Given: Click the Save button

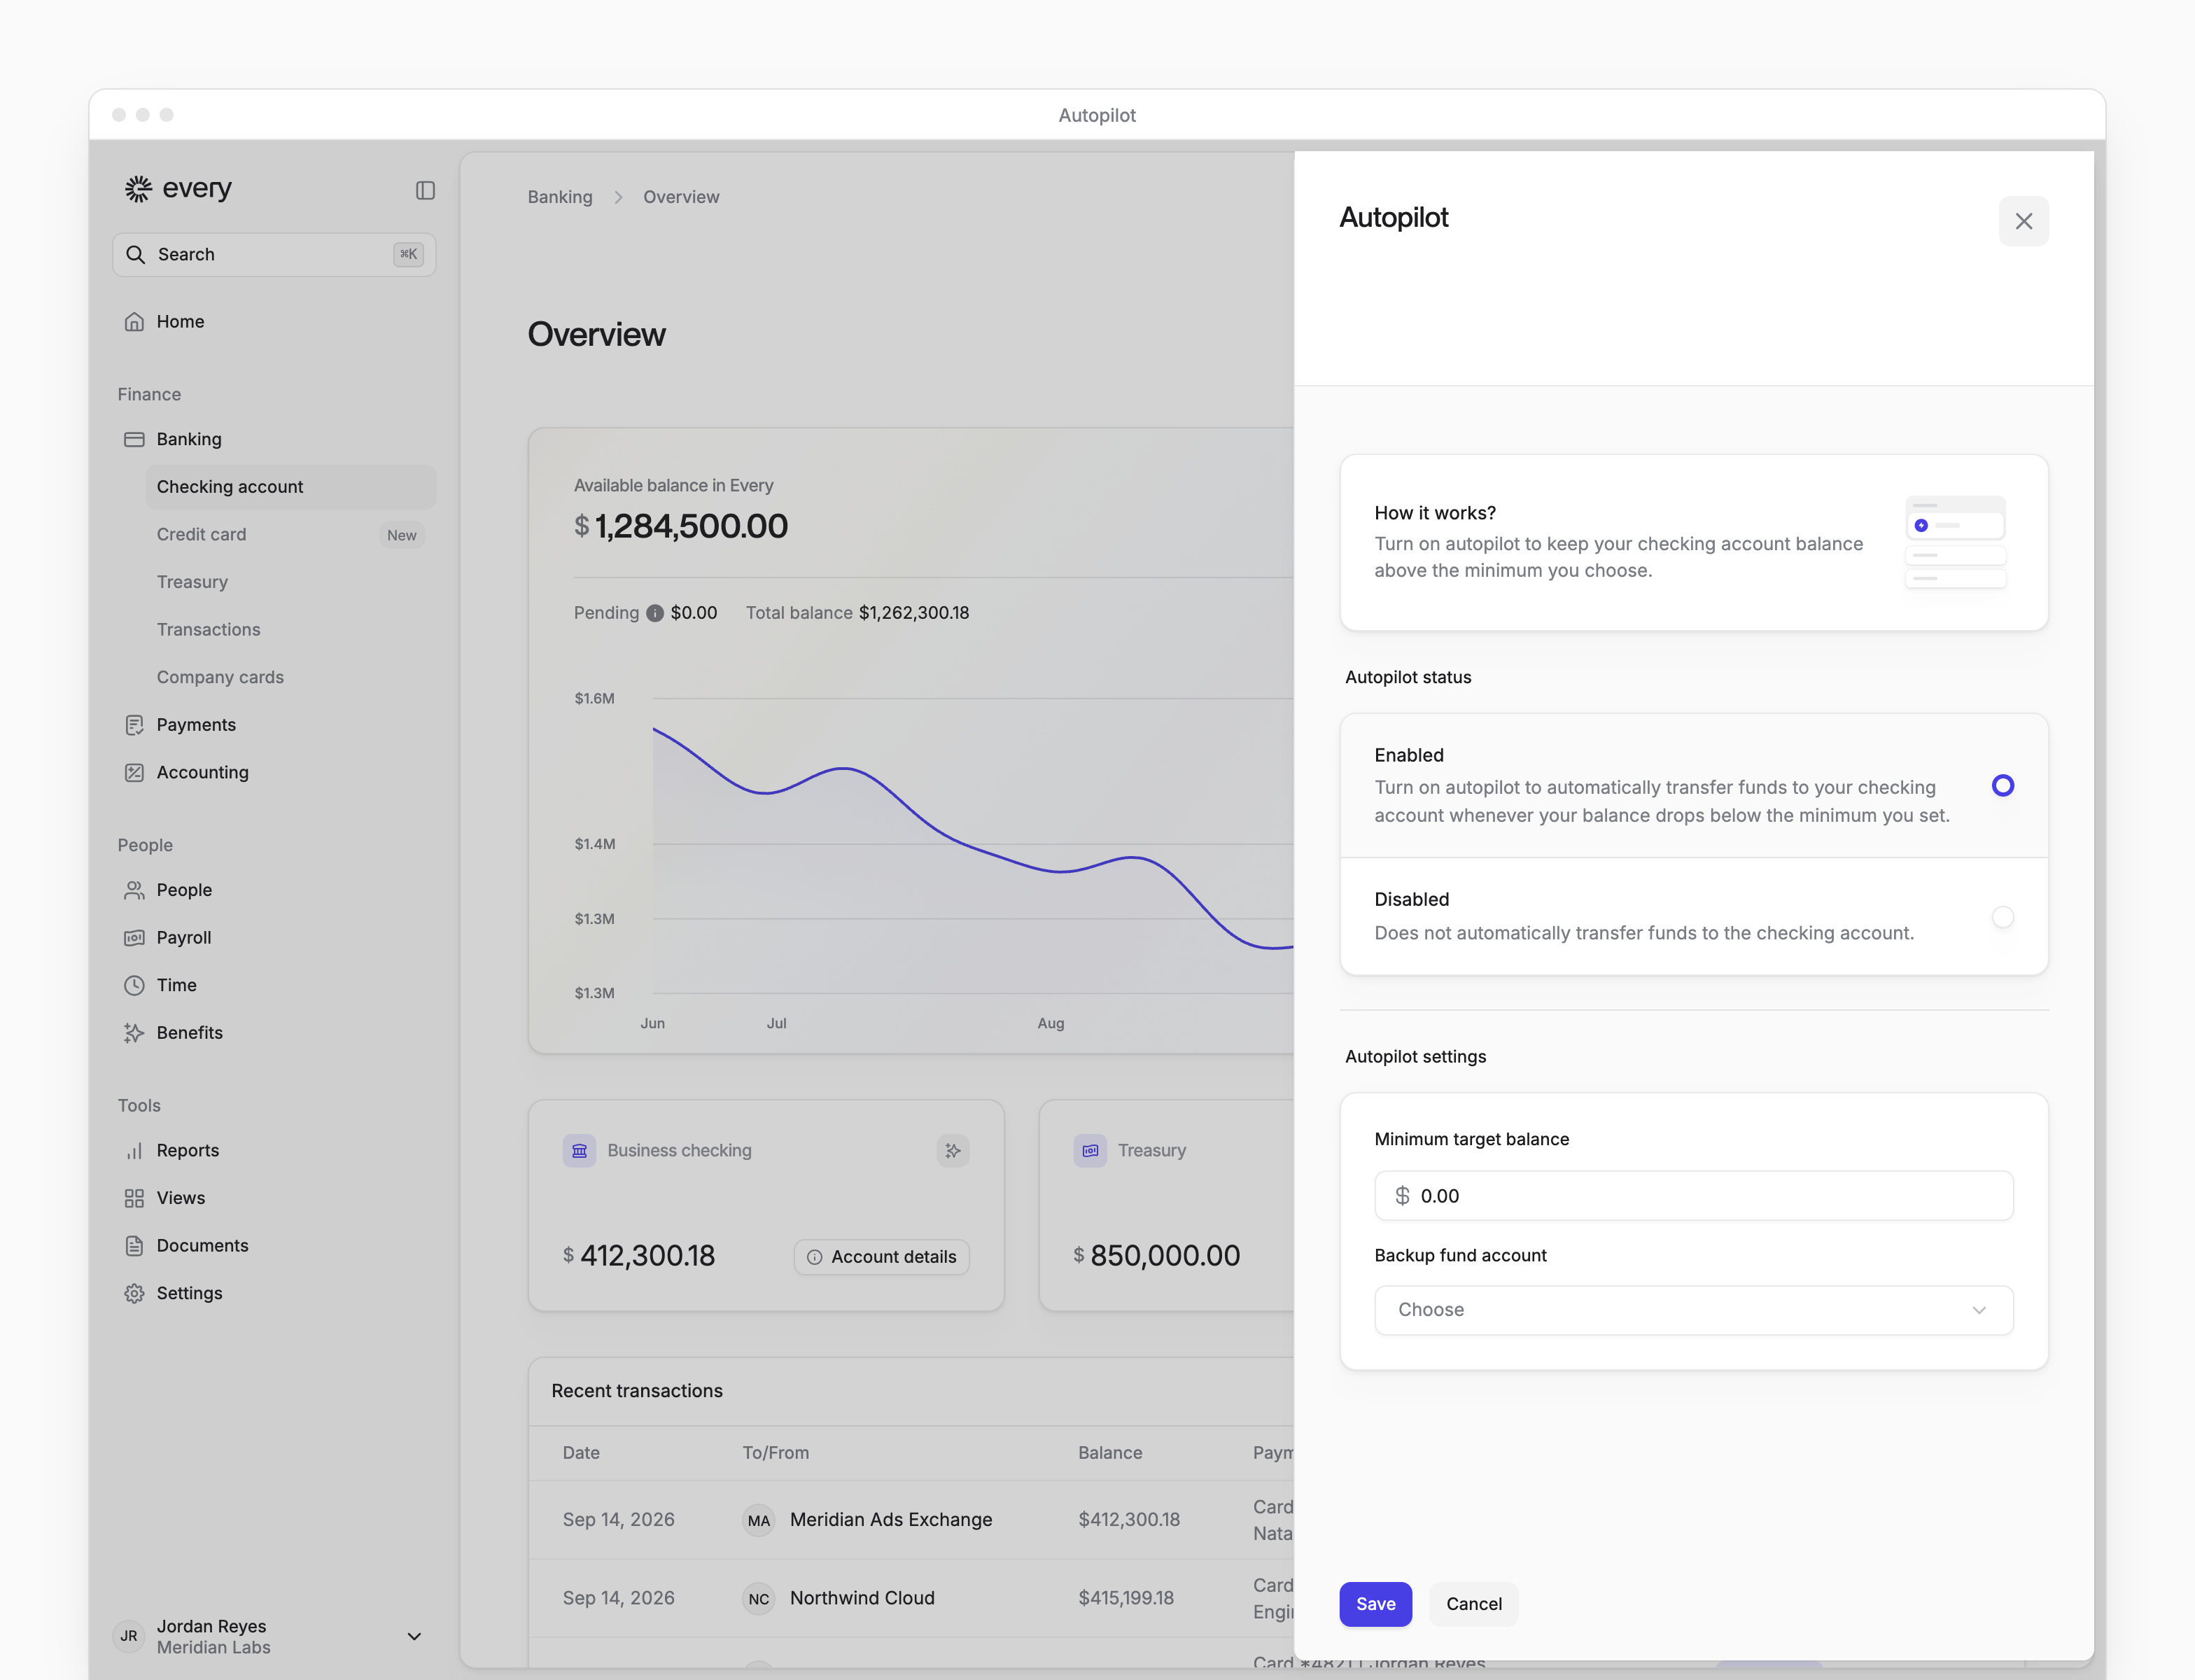Looking at the screenshot, I should 1375,1604.
